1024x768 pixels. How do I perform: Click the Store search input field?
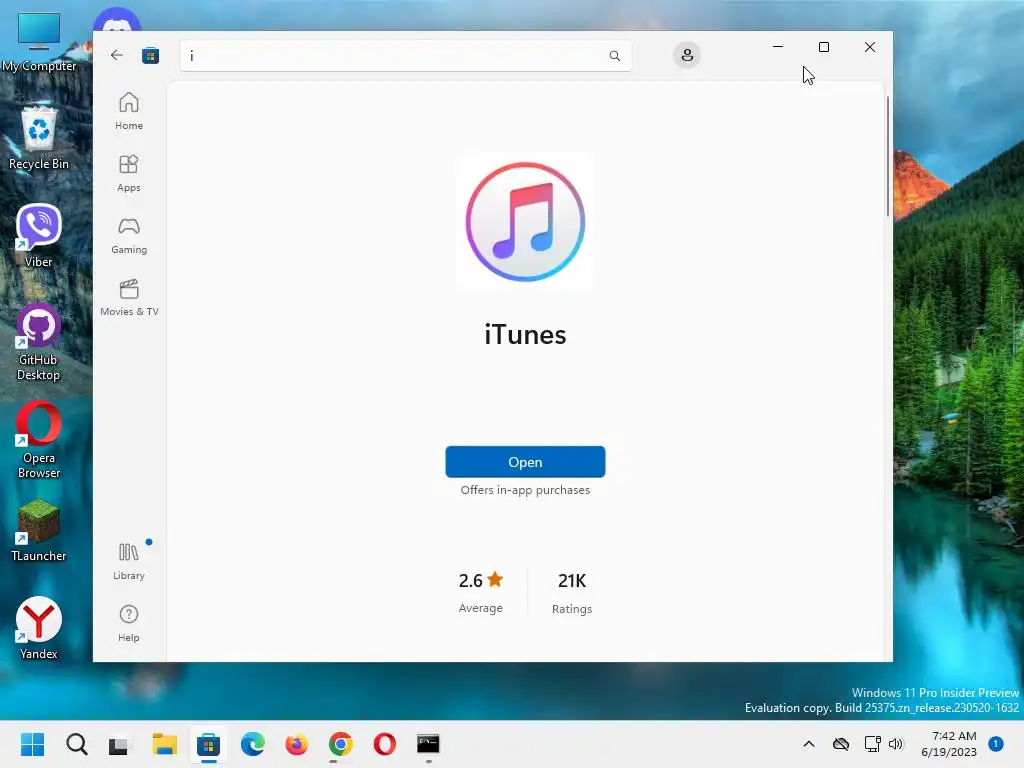tap(406, 56)
